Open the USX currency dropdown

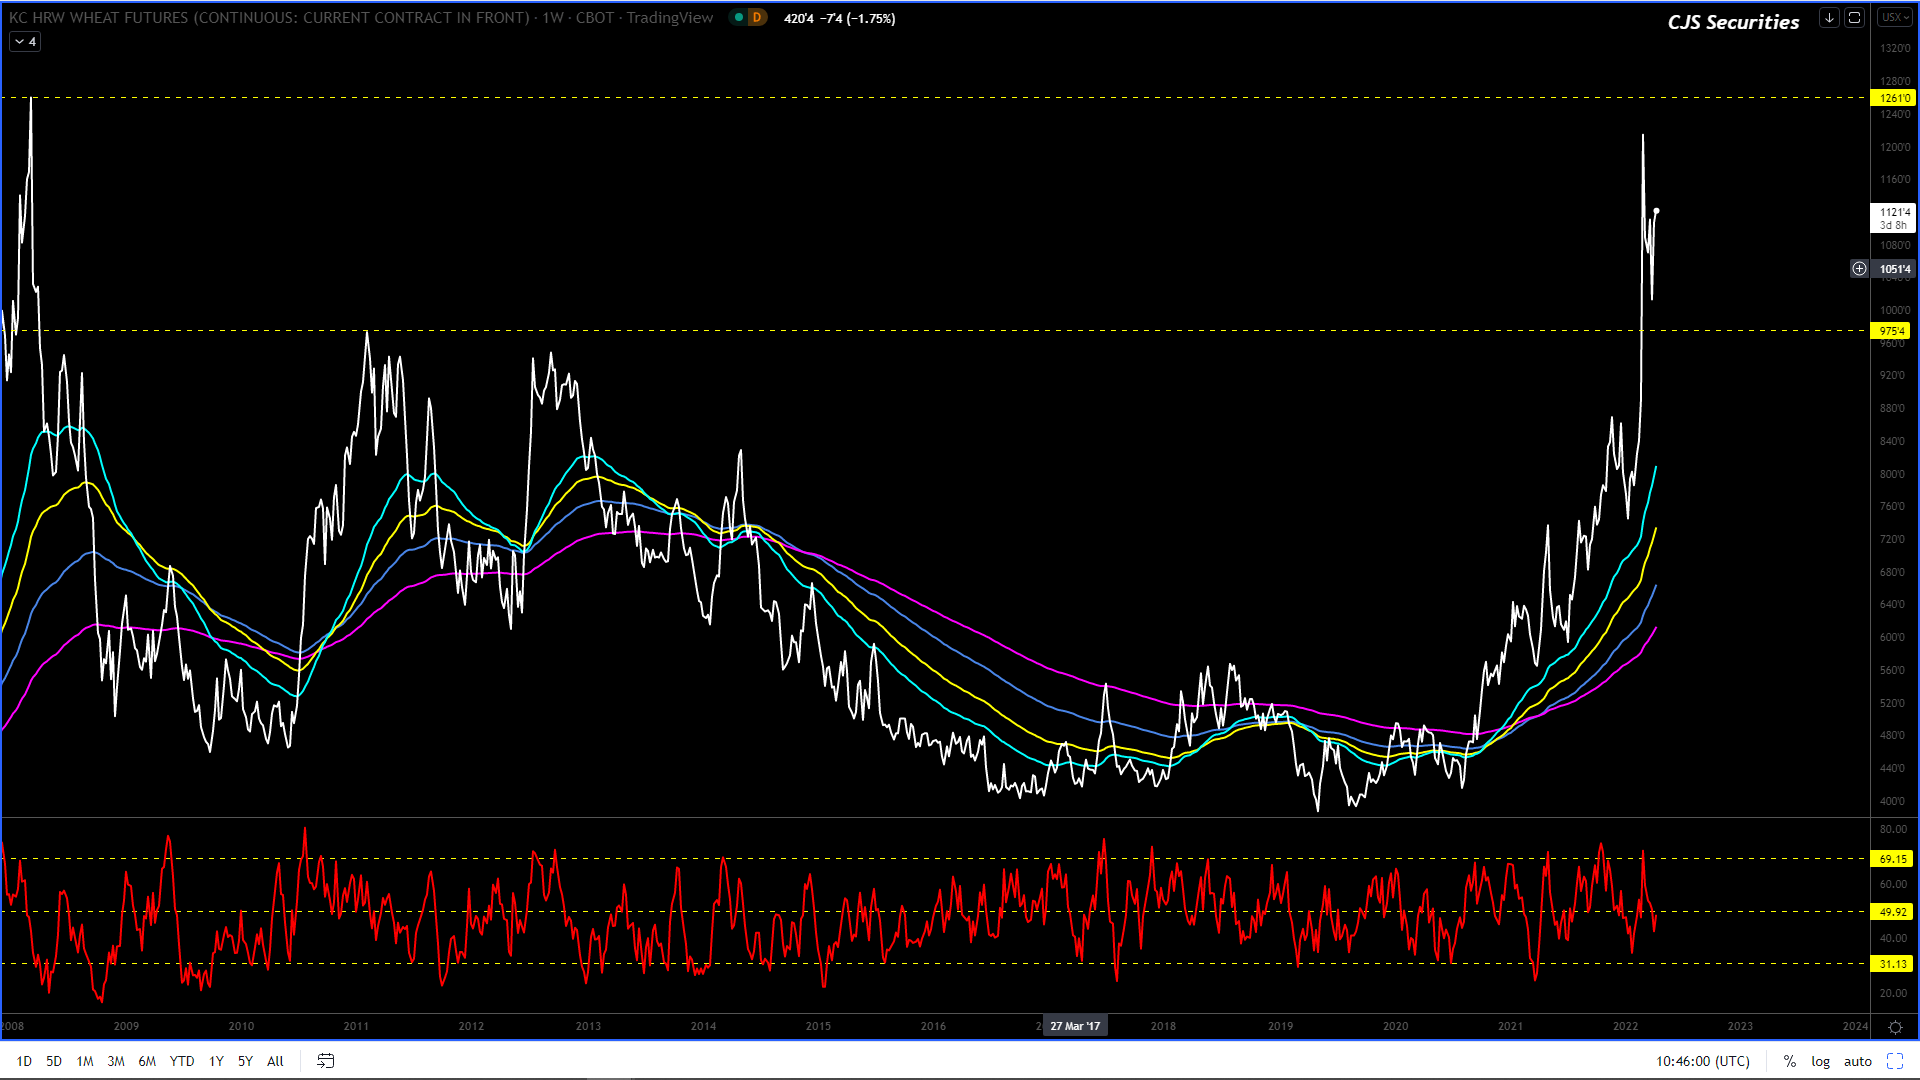coord(1894,18)
